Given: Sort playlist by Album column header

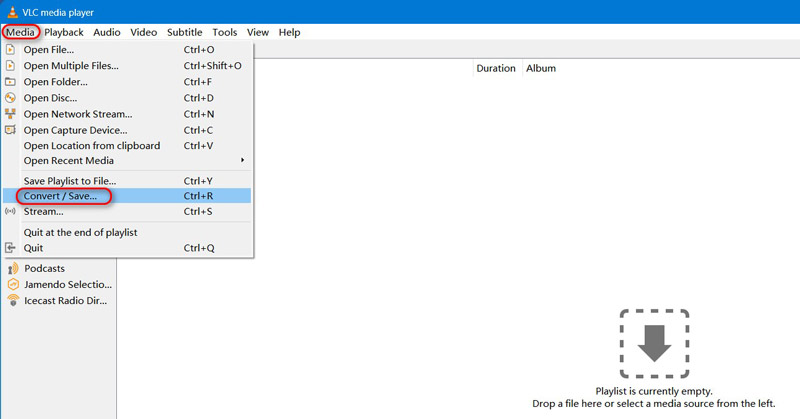Looking at the screenshot, I should point(541,68).
